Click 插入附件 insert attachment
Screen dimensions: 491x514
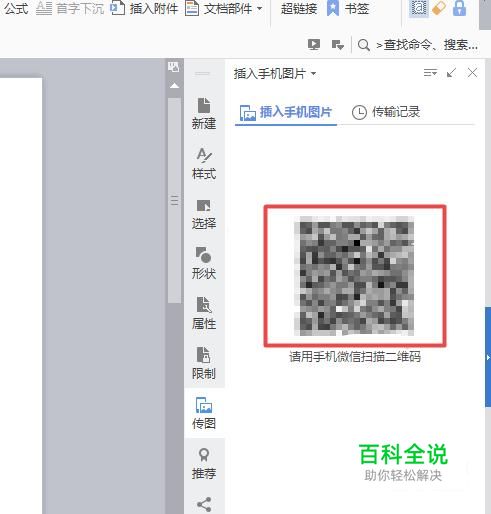[144, 8]
